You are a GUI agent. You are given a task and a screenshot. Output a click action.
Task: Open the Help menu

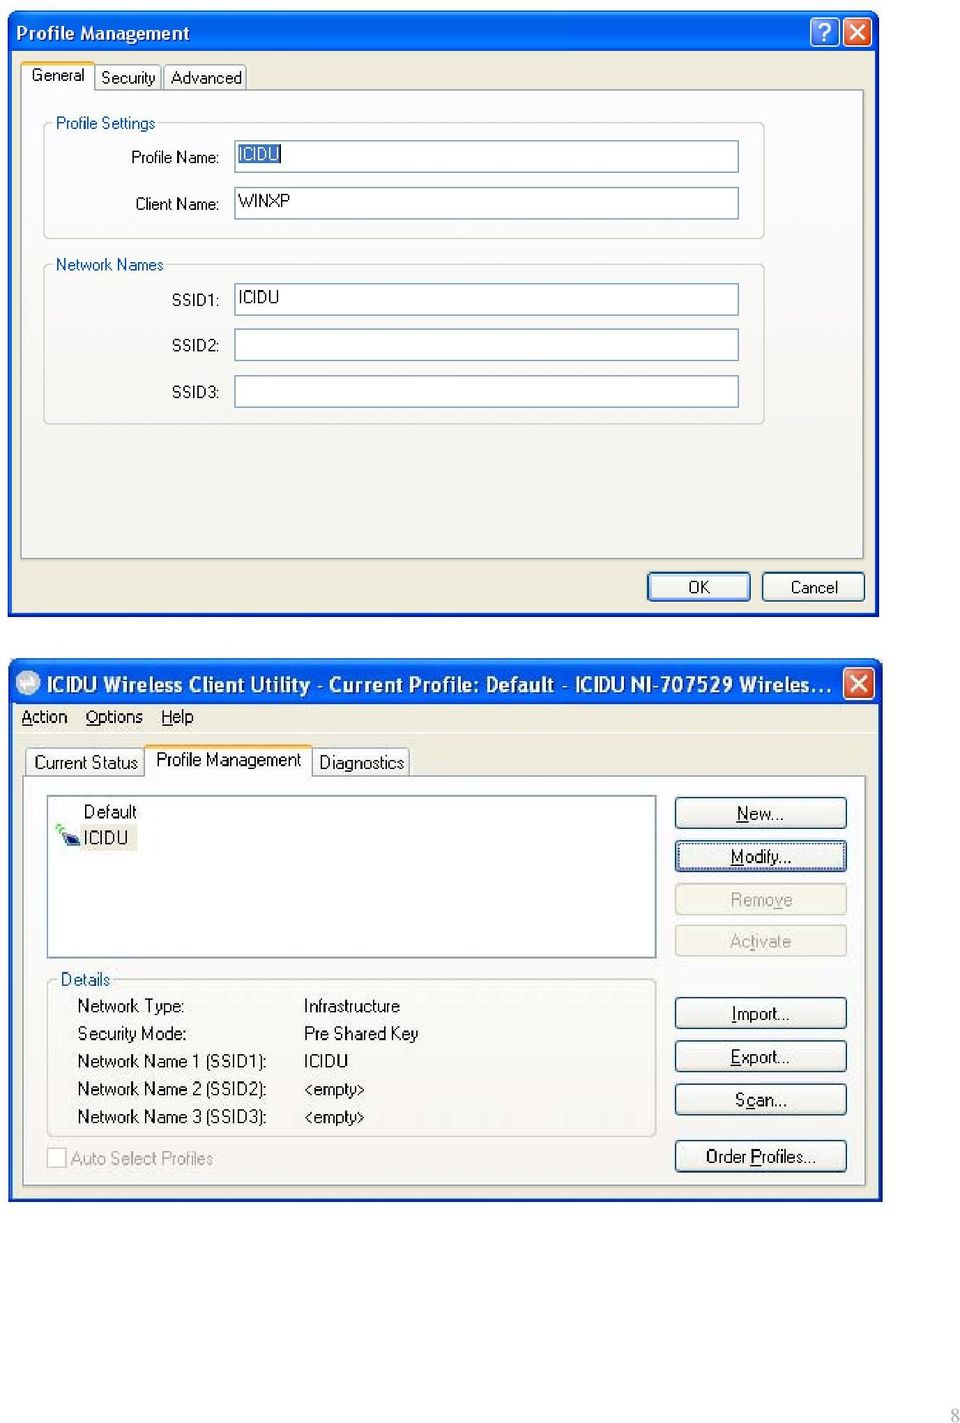177,717
